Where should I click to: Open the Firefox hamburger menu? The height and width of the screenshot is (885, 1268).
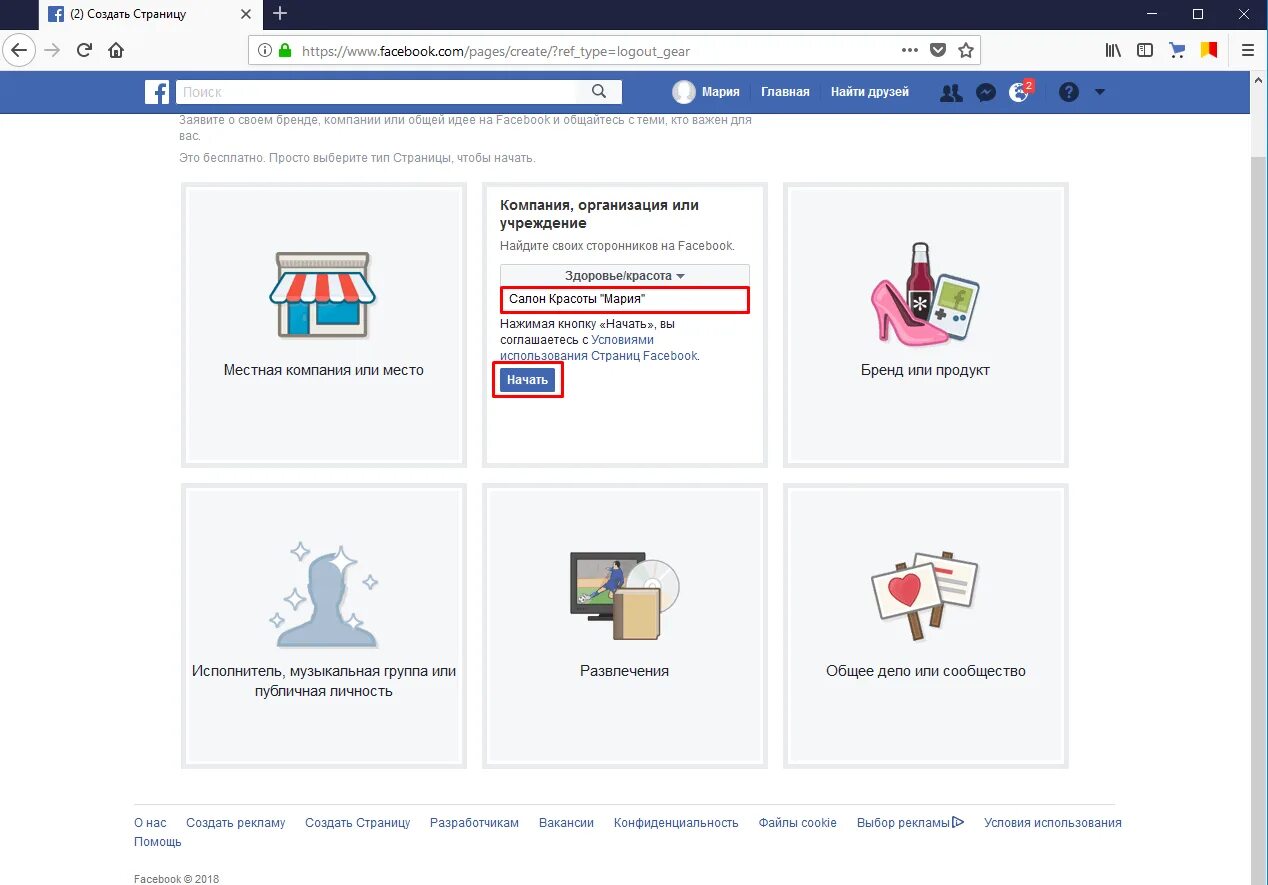(x=1247, y=50)
